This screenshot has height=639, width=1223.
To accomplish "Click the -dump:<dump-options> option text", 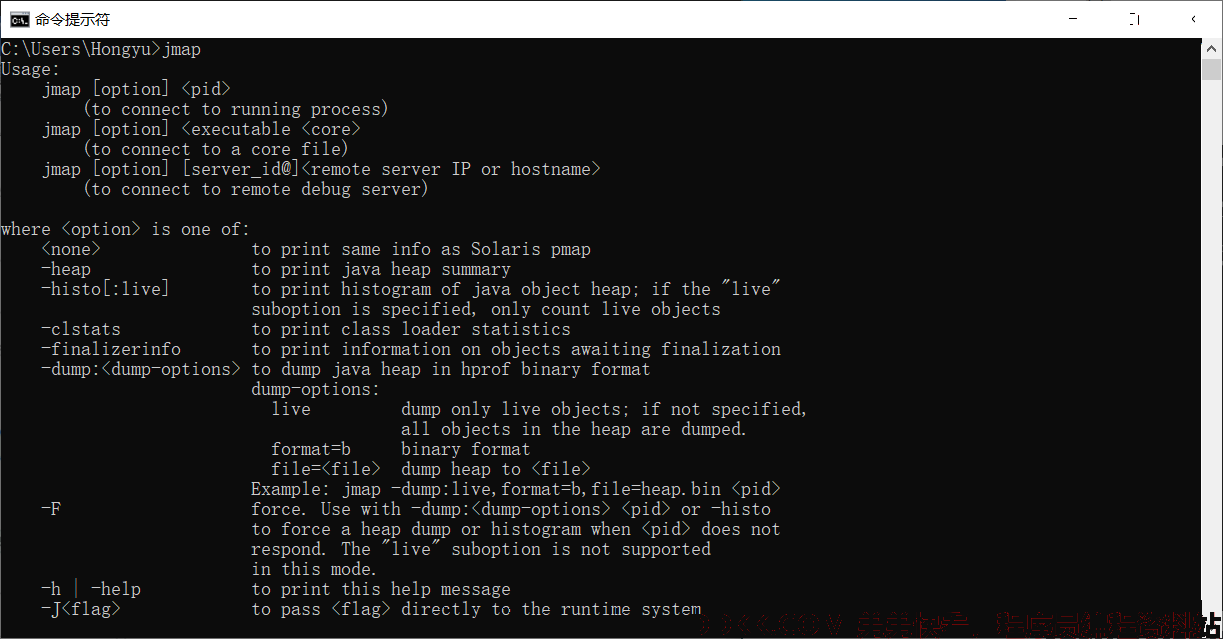I will [141, 369].
